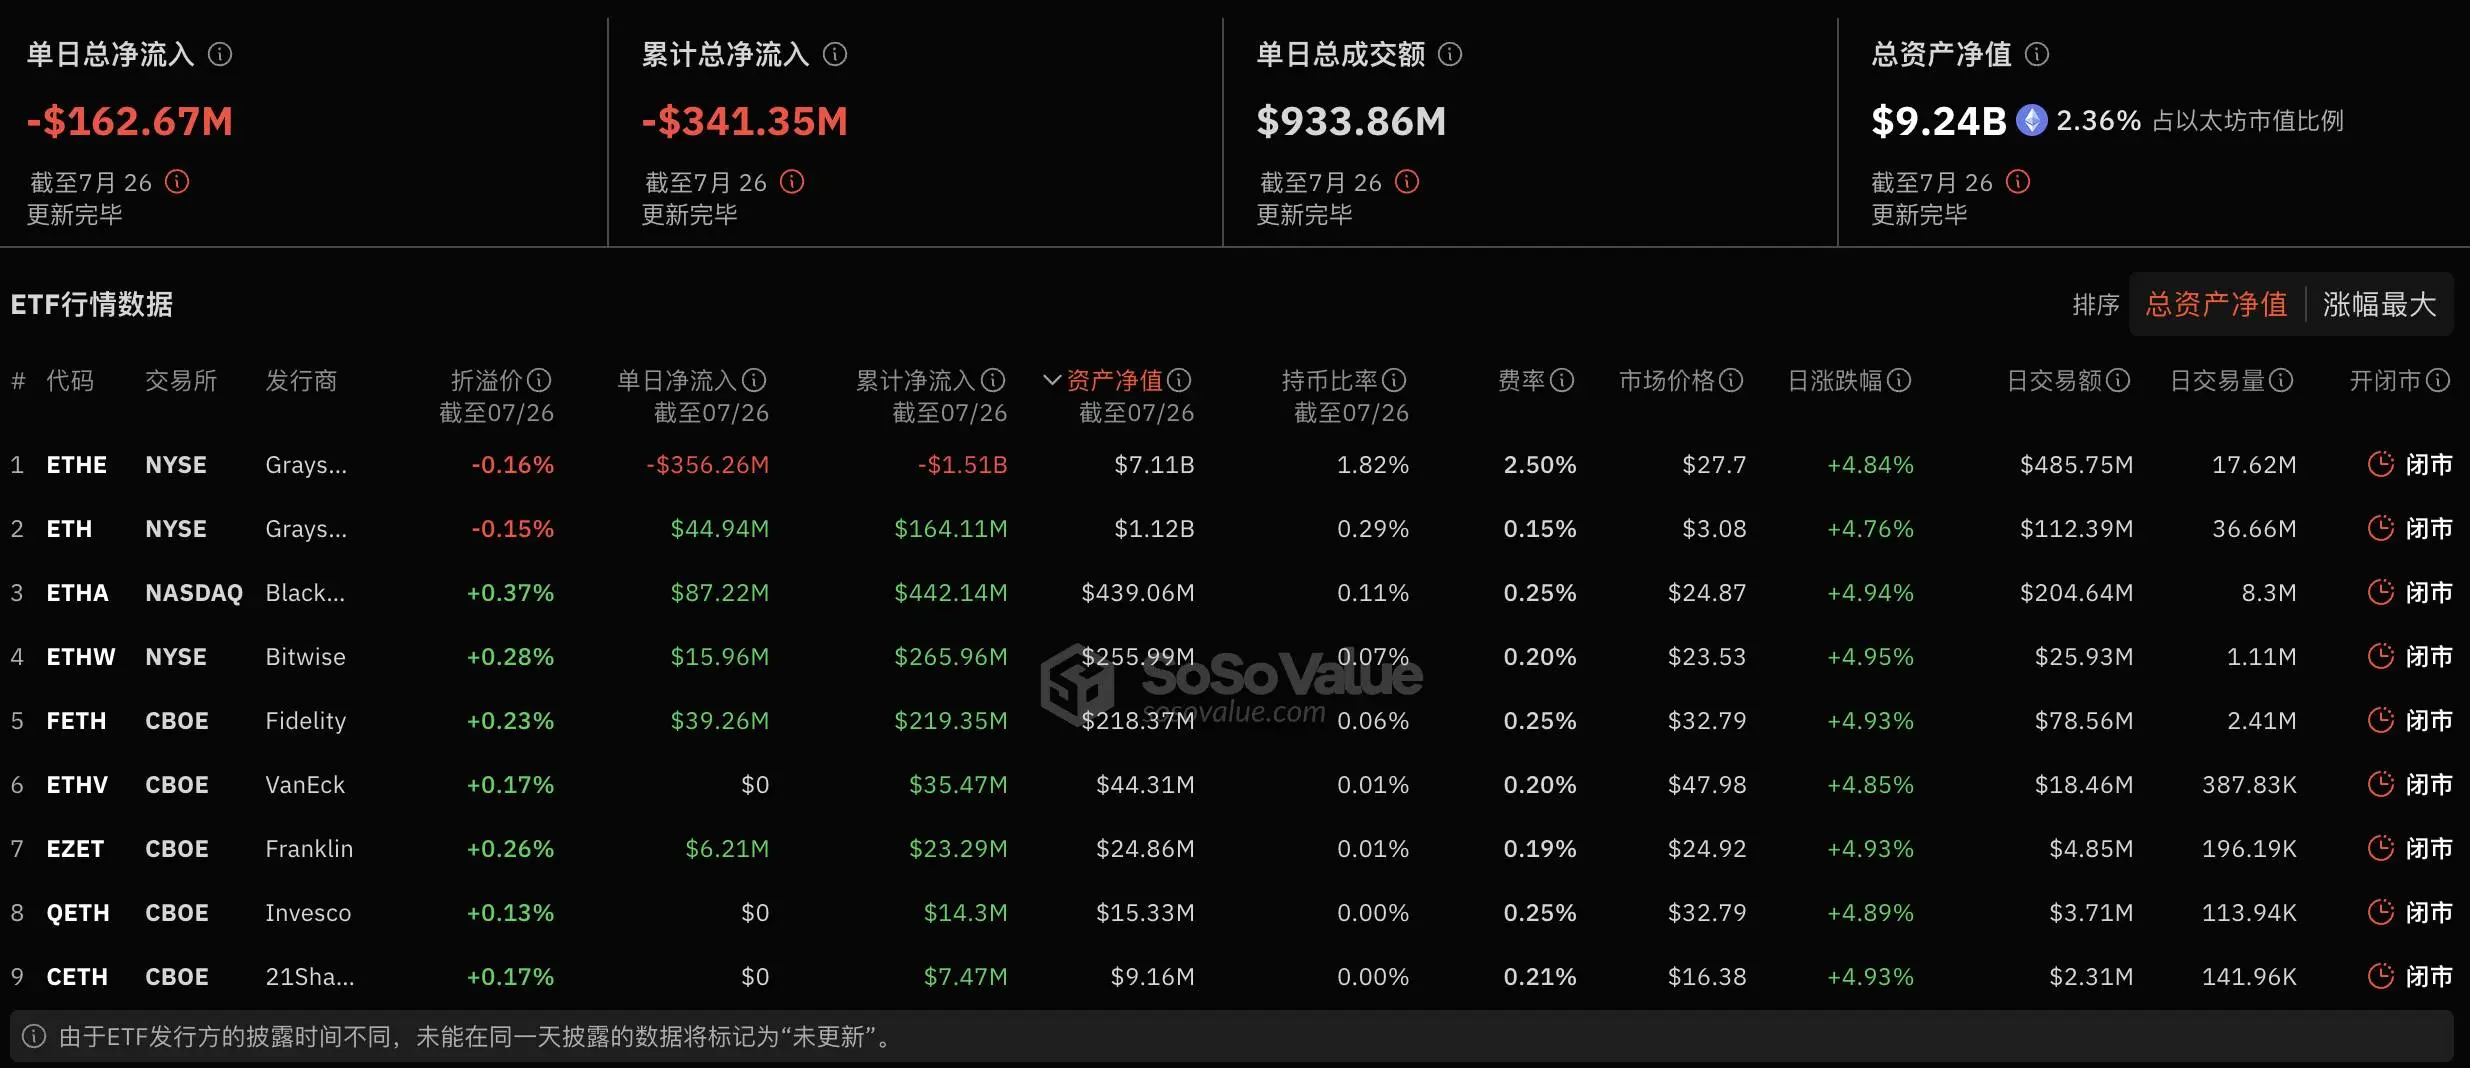Click +4.95% daily change for ETHW
Viewport: 2470px width, 1068px height.
pyautogui.click(x=1870, y=657)
